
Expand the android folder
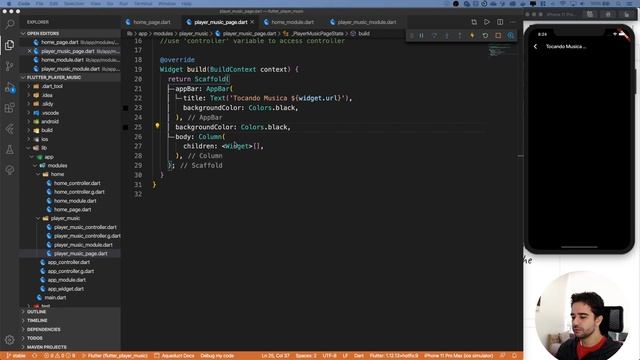point(50,122)
